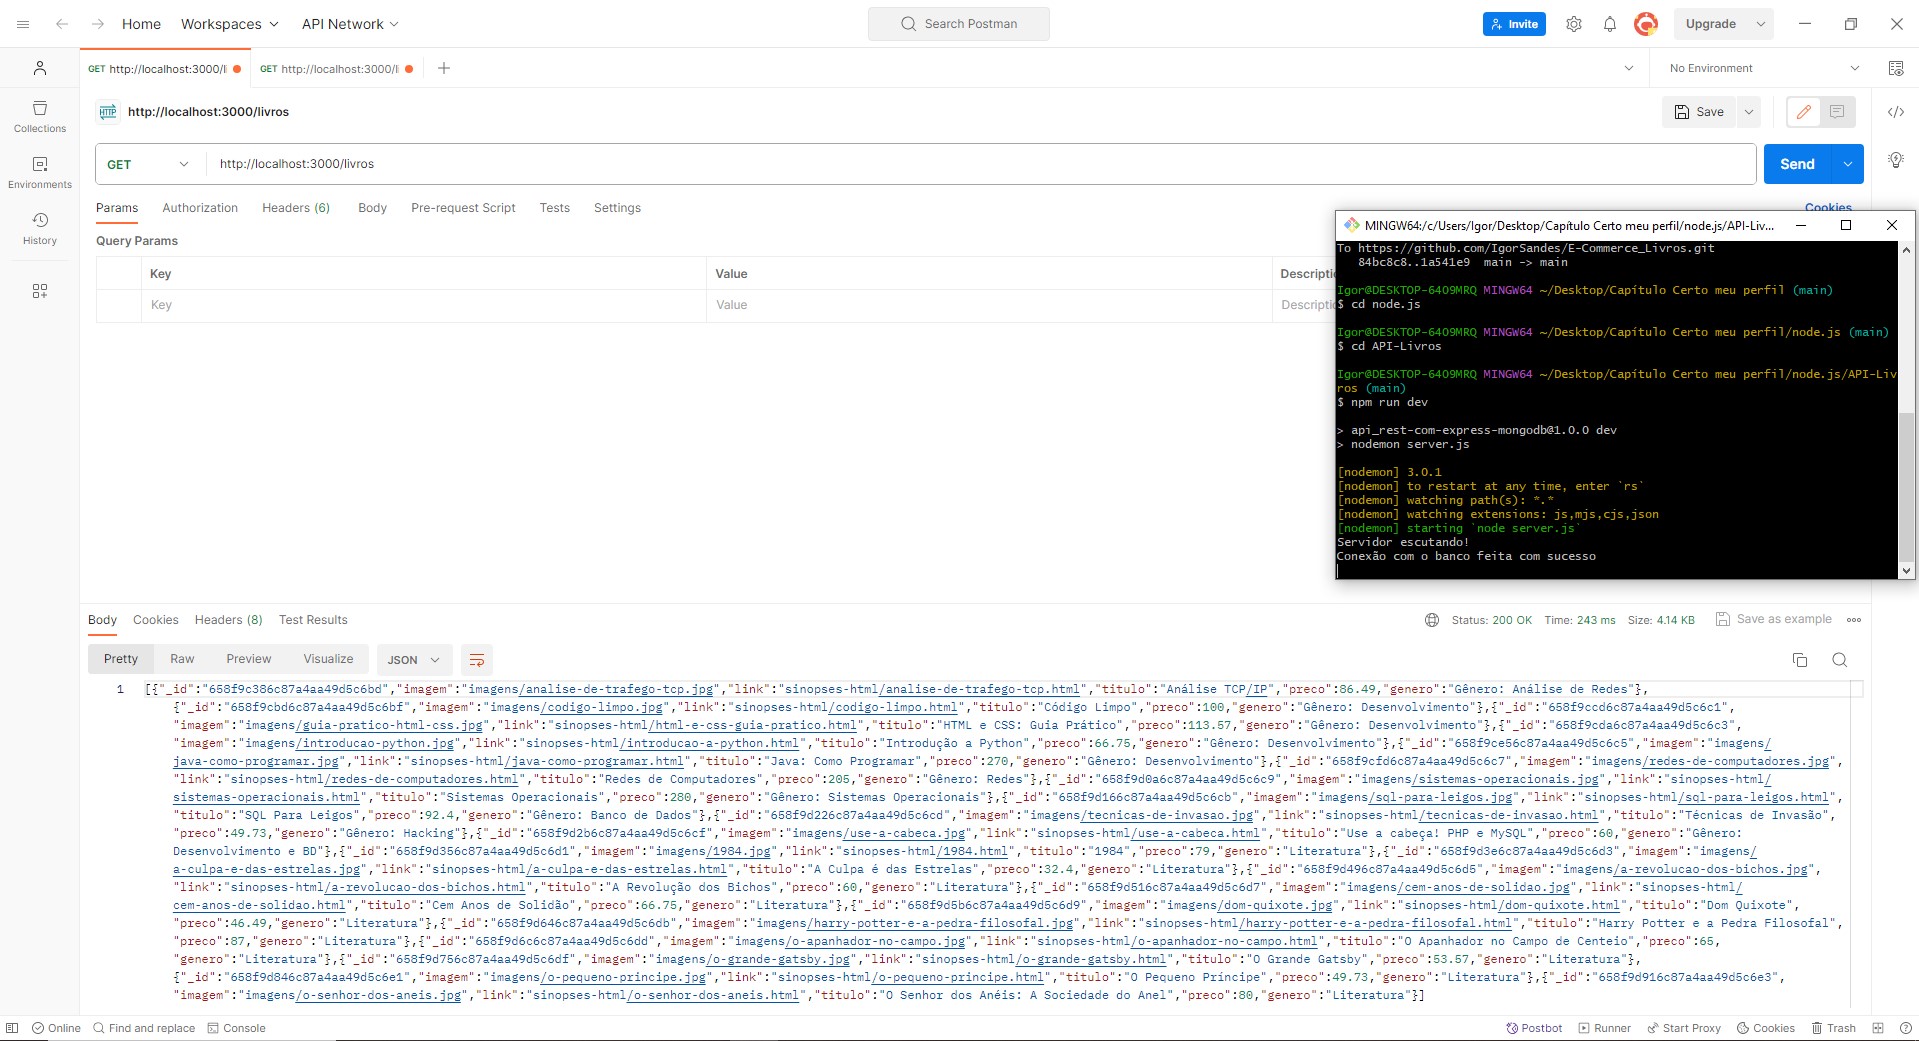1919x1041 pixels.
Task: Switch to the edit pencil view
Action: (x=1804, y=112)
